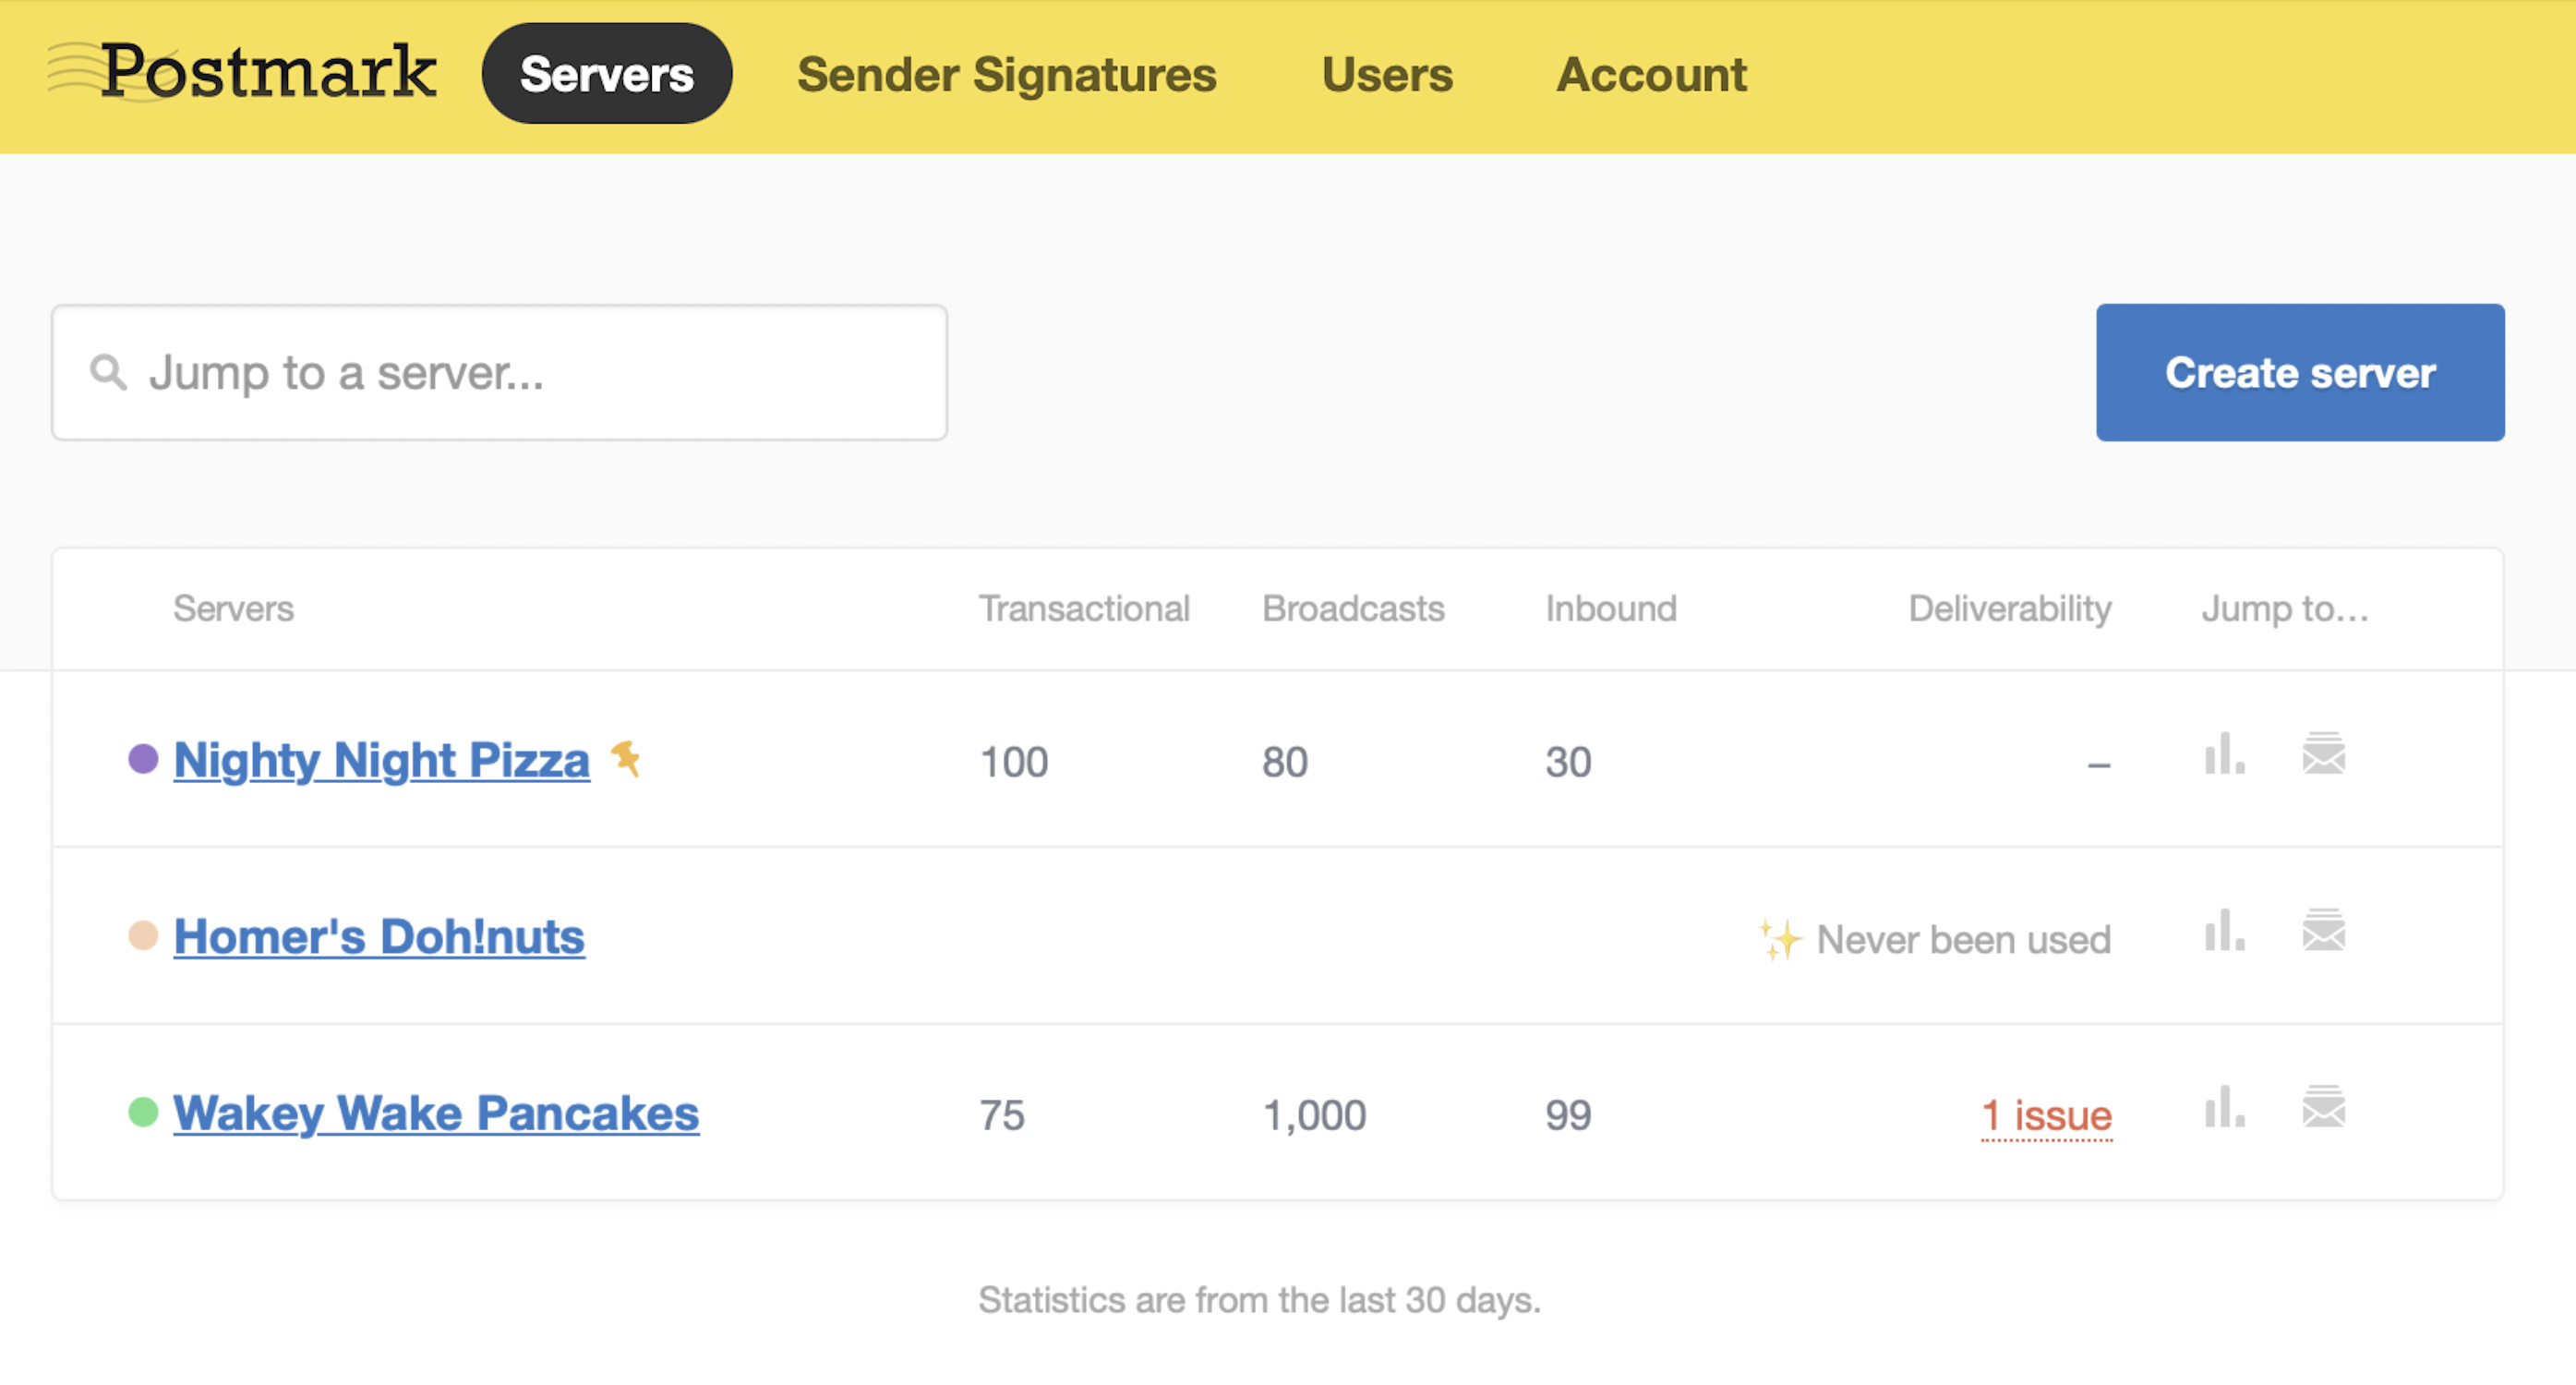This screenshot has width=2576, height=1385.
Task: Go to the Users tab
Action: click(1386, 74)
